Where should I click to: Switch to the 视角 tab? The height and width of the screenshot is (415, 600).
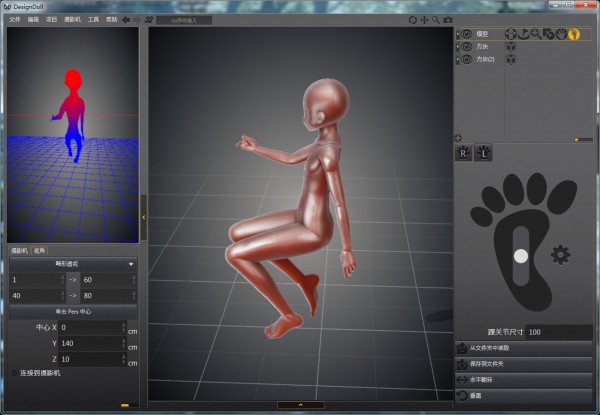[40, 250]
